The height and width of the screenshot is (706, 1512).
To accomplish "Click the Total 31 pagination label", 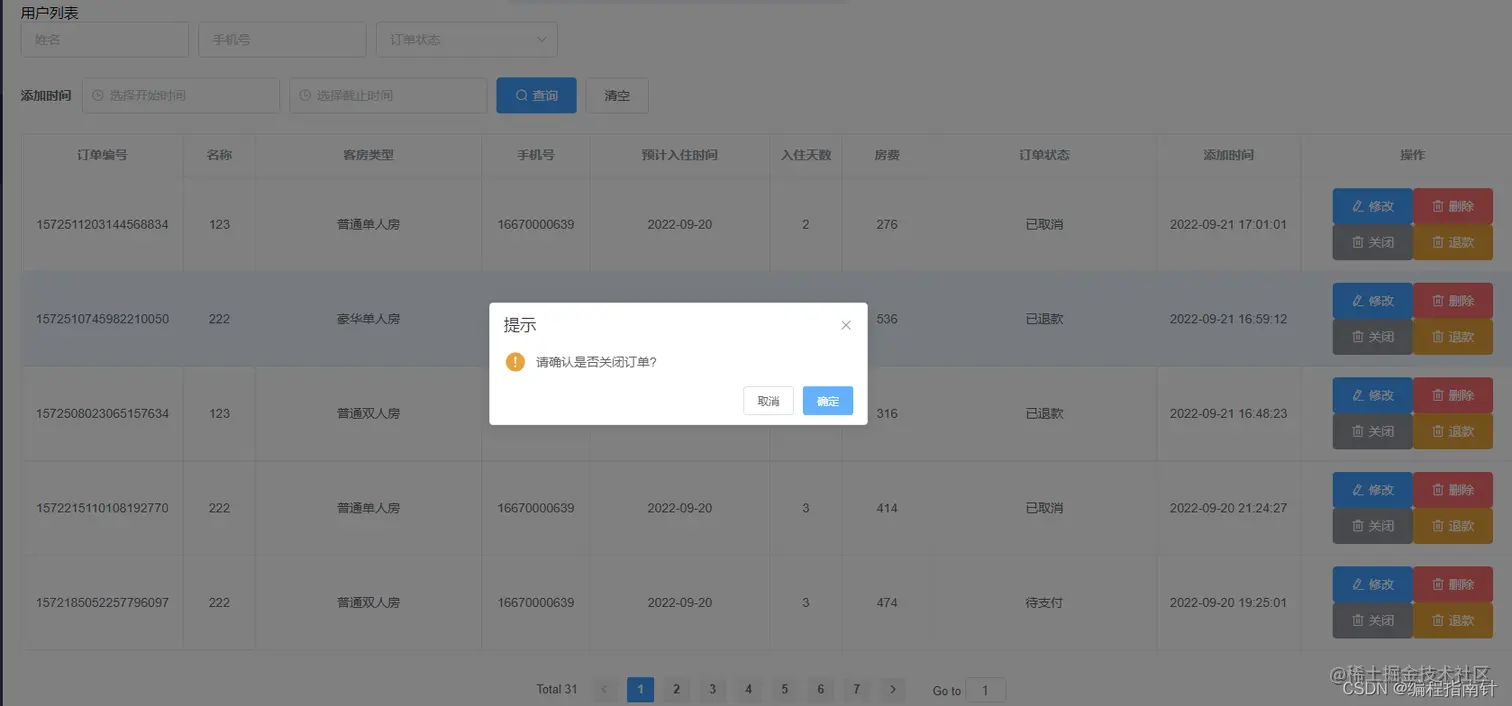I will point(557,689).
